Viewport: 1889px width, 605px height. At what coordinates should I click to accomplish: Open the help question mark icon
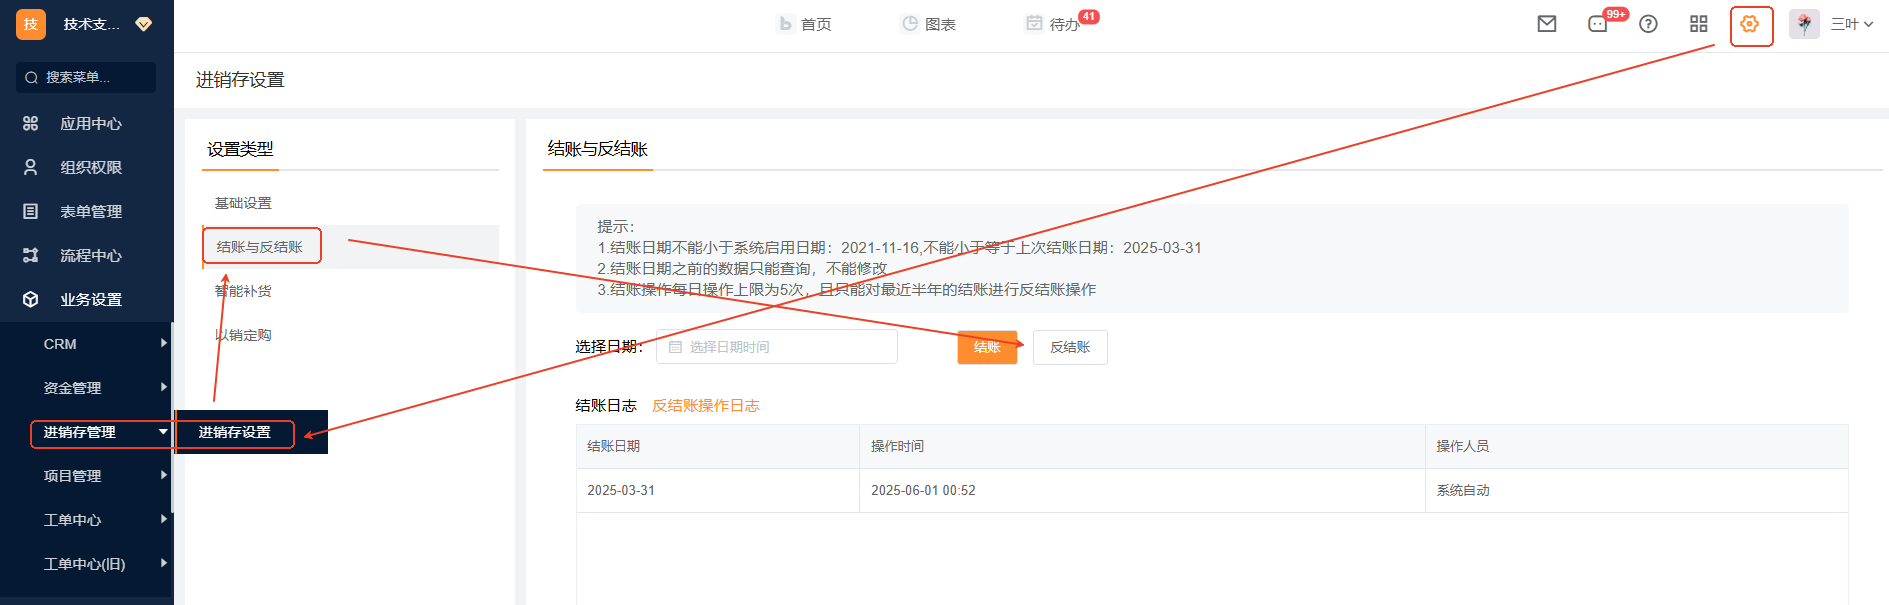point(1648,24)
